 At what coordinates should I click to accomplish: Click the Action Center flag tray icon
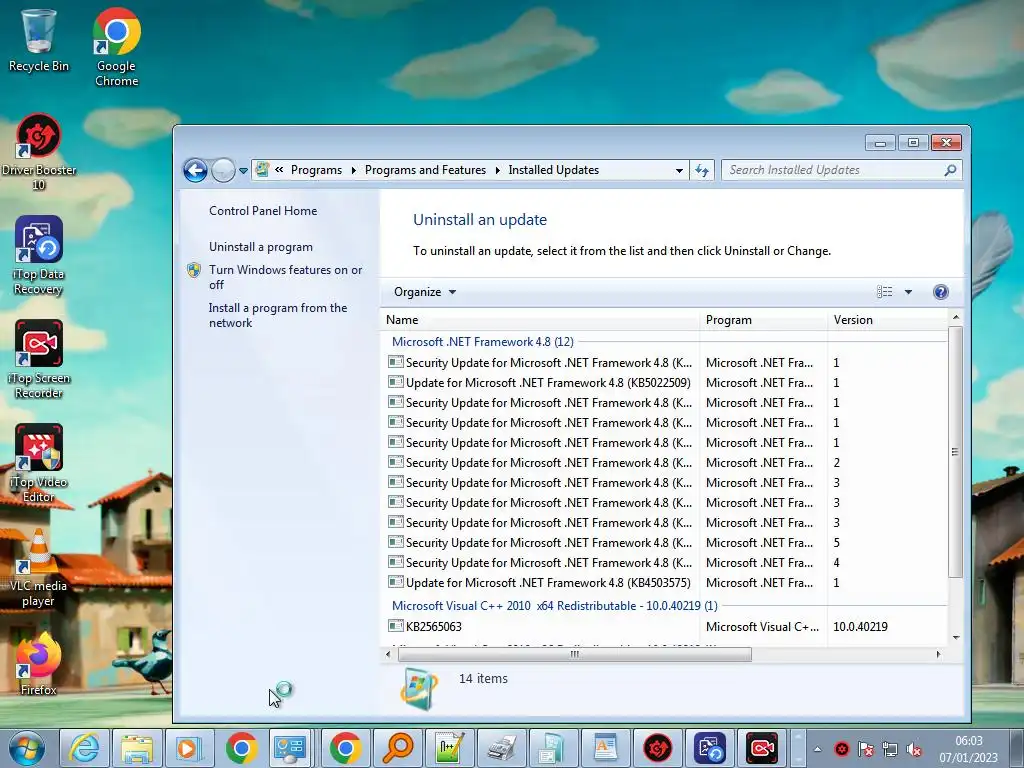(x=866, y=749)
